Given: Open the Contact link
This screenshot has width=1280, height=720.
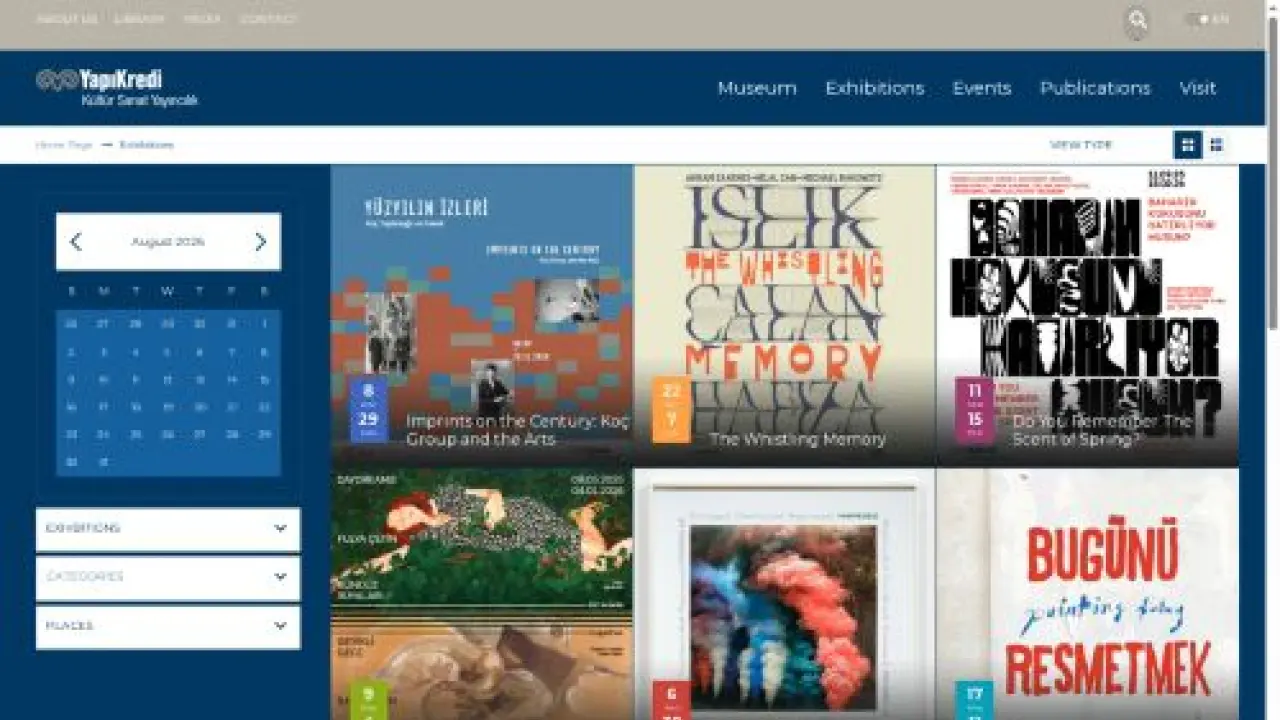Looking at the screenshot, I should coord(268,19).
